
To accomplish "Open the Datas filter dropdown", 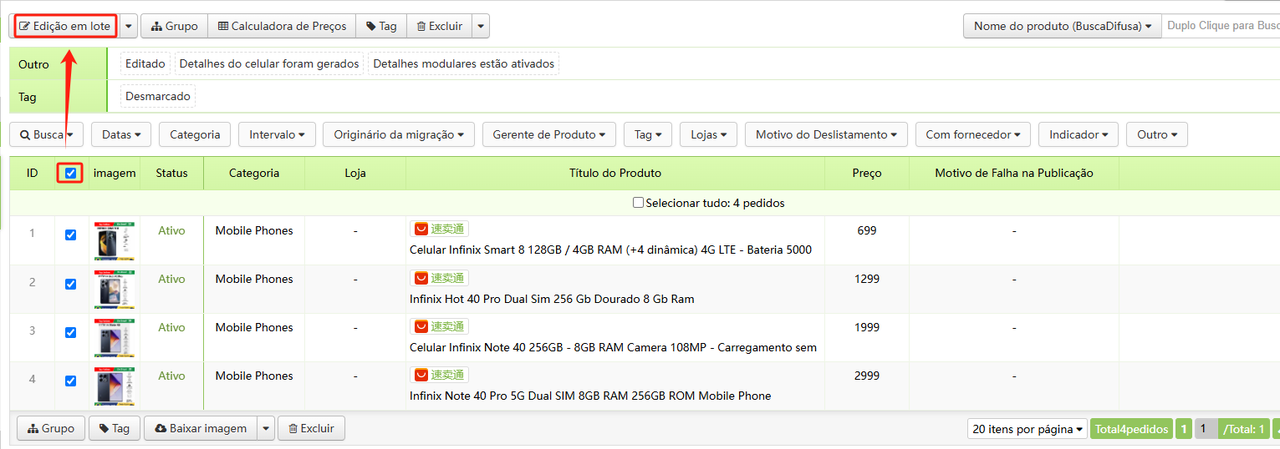I will (x=121, y=134).
